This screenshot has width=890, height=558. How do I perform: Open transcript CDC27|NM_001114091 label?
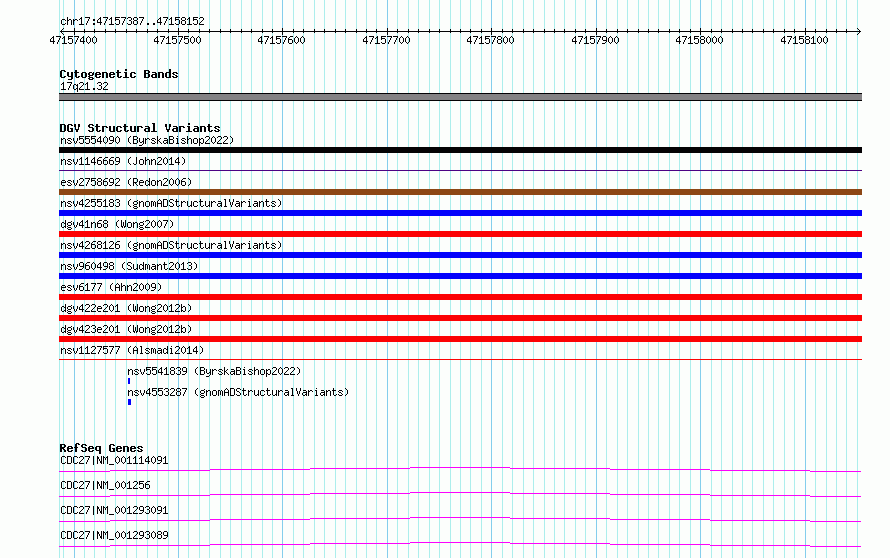[114, 460]
